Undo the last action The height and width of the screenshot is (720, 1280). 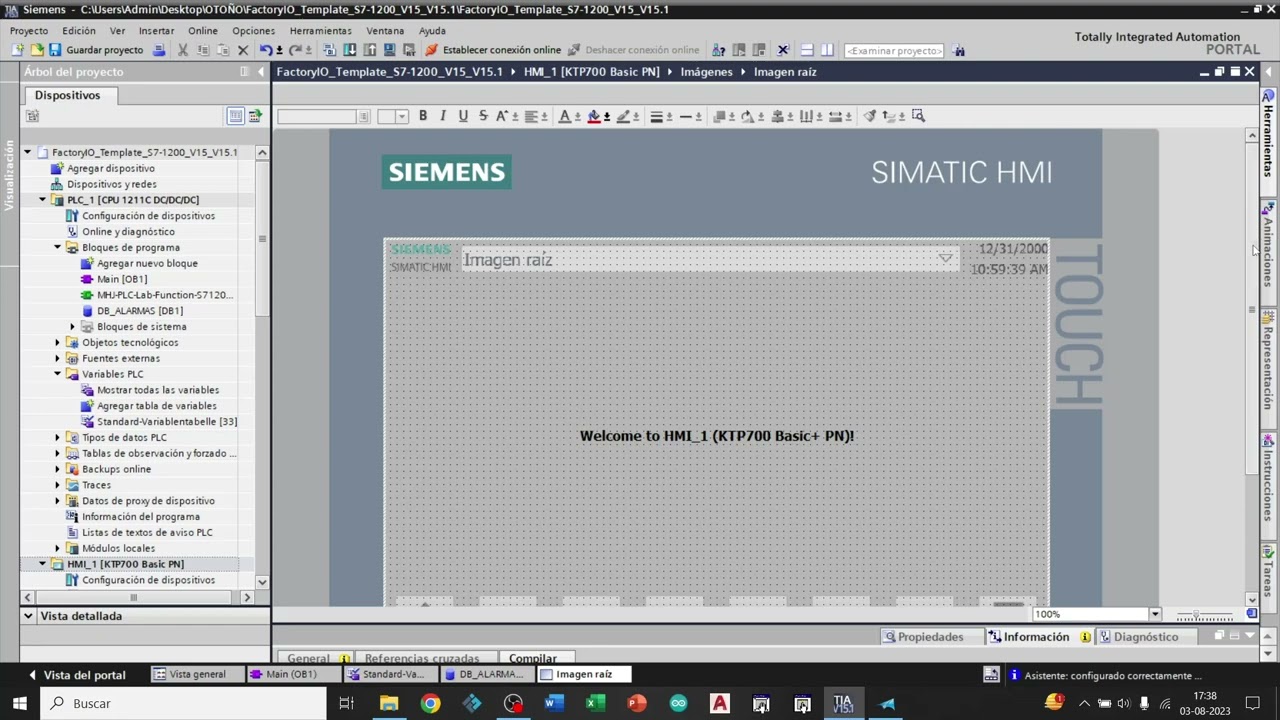tap(265, 50)
